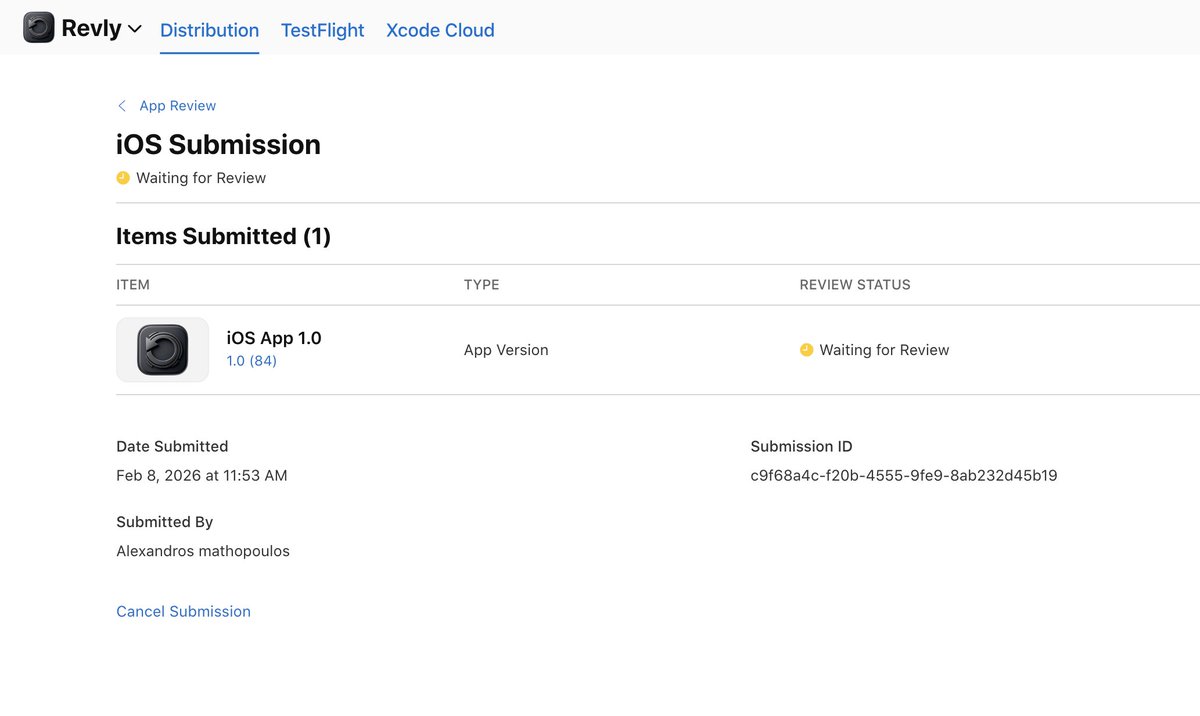Viewport: 1200px width, 716px height.
Task: Open the Revly app switcher chevron
Action: (x=135, y=30)
